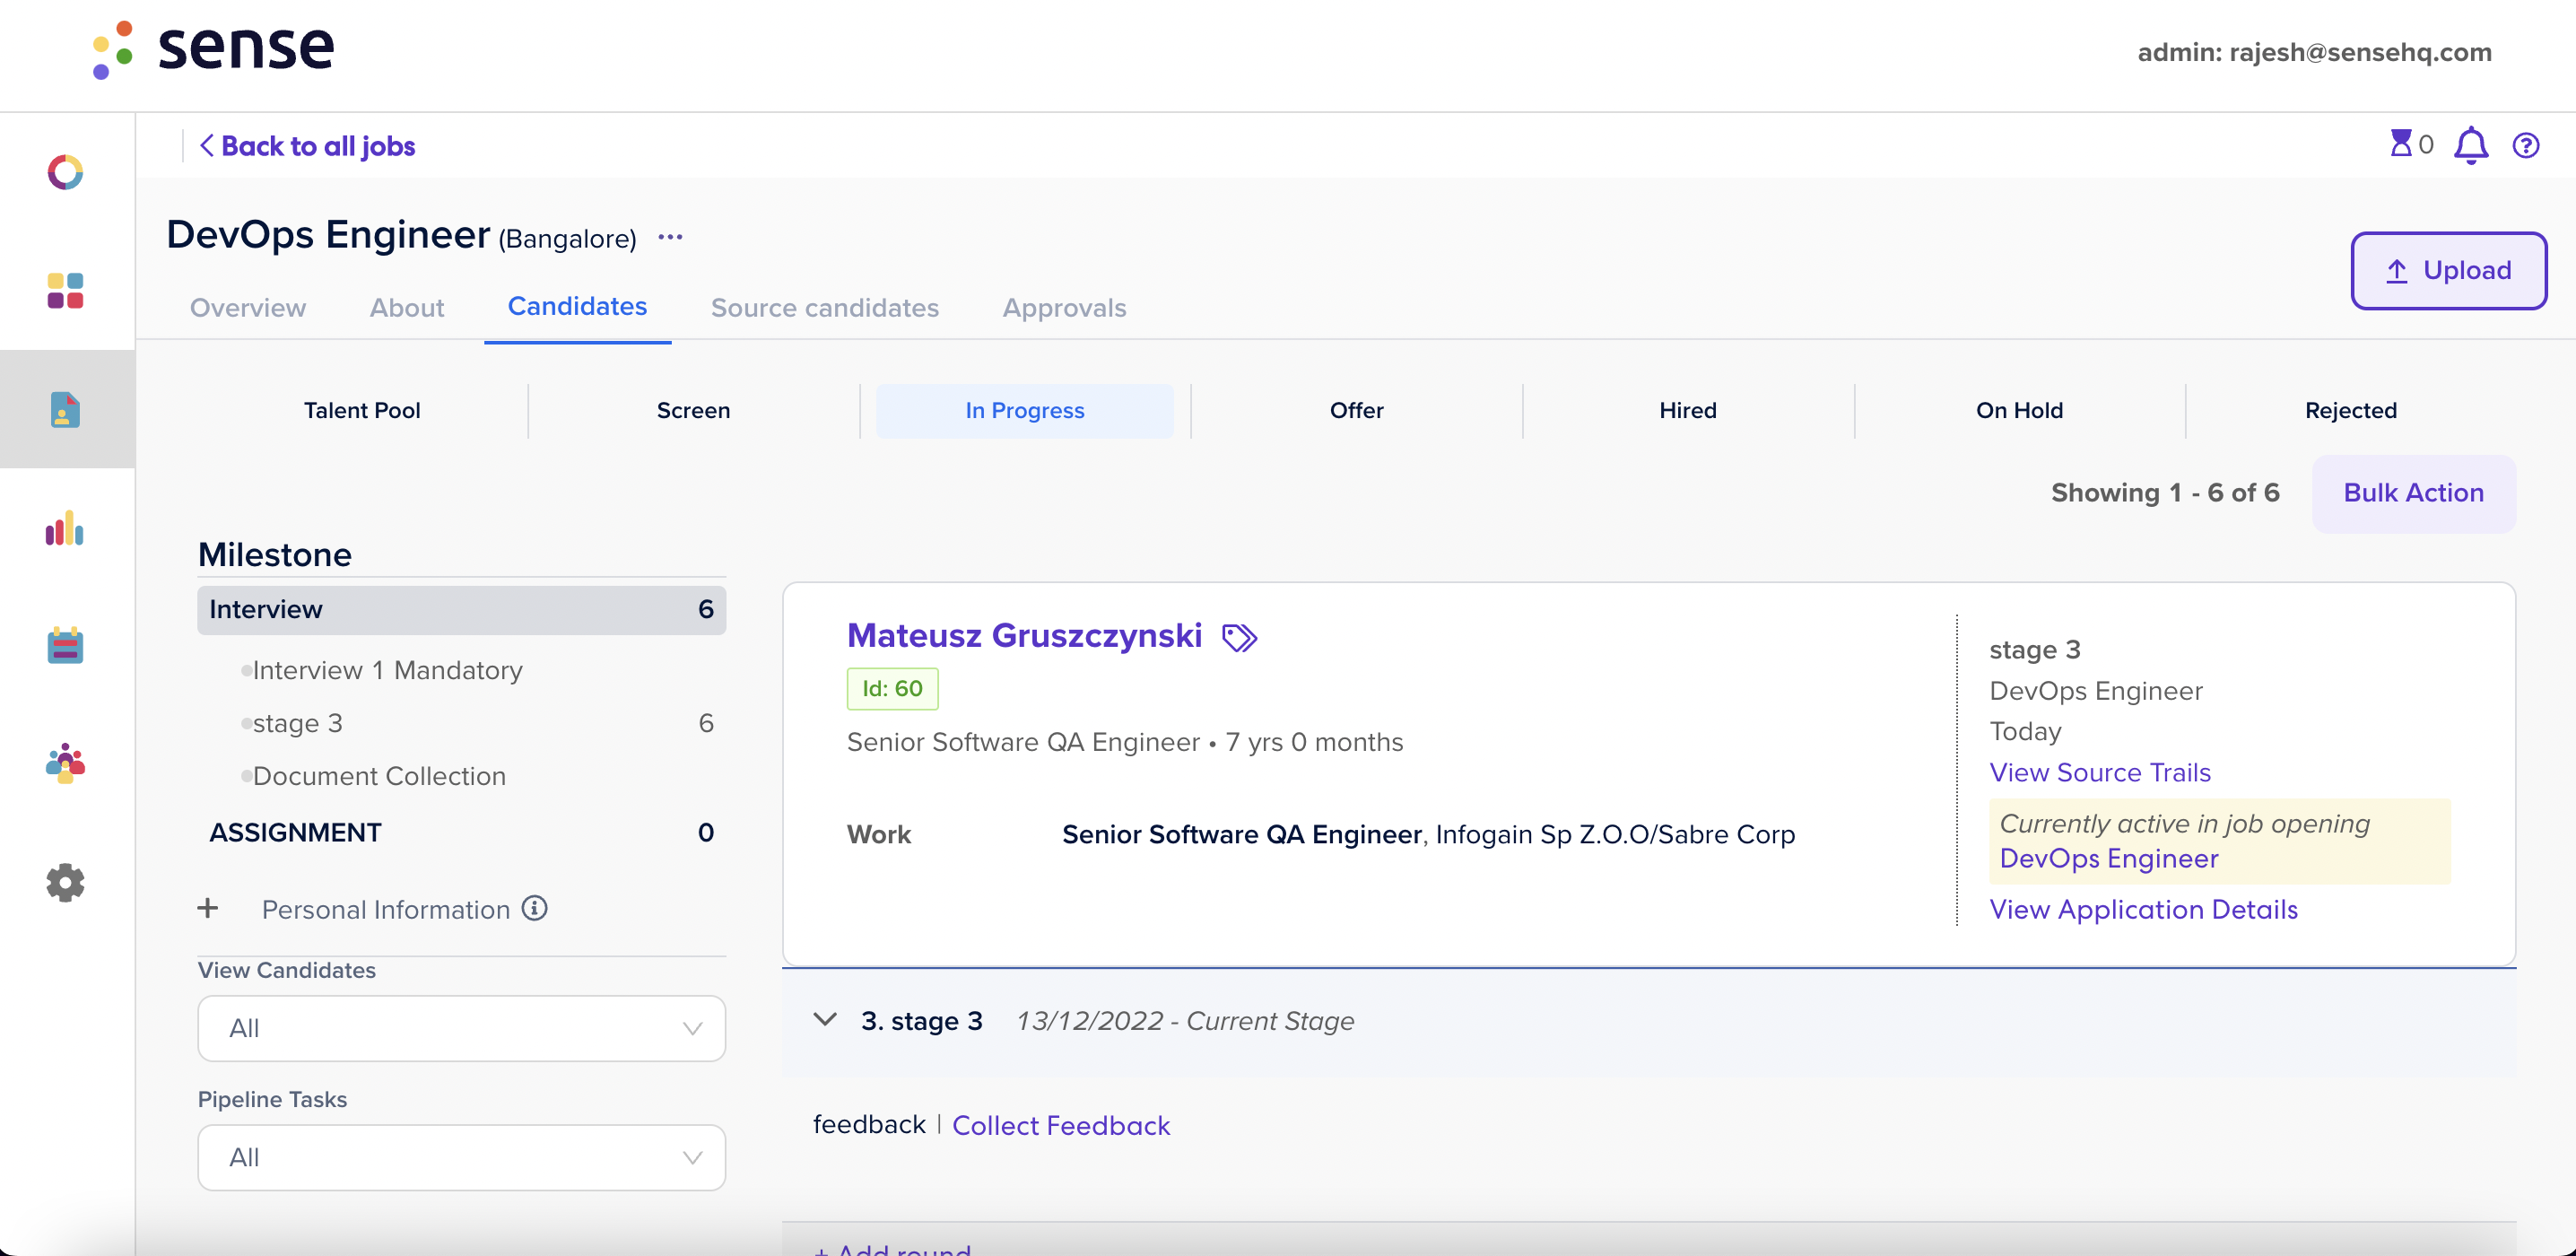This screenshot has width=2576, height=1256.
Task: Open the three-dot menu beside DevOps Engineer
Action: pyautogui.click(x=670, y=237)
